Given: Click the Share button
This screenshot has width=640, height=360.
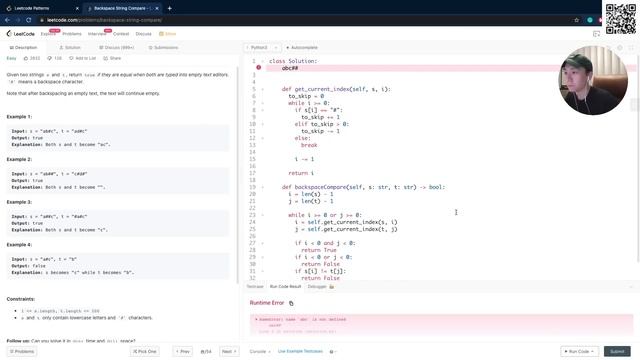Looking at the screenshot, I should (x=112, y=58).
